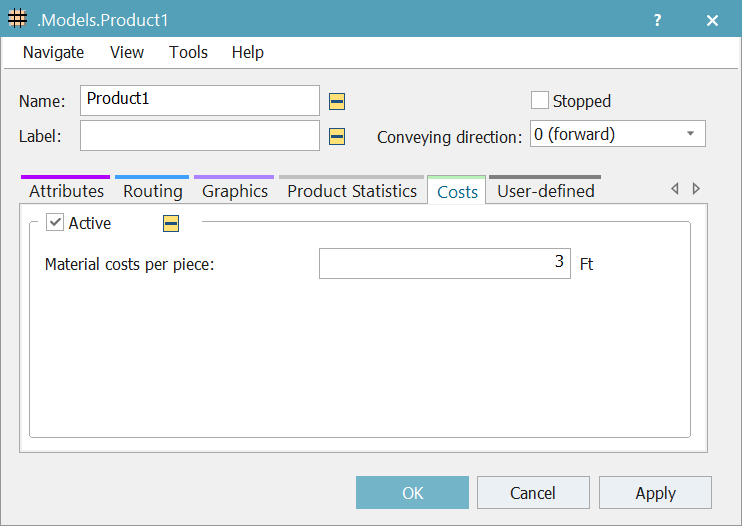Switch to the Routing tab
The width and height of the screenshot is (742, 526).
click(x=153, y=191)
